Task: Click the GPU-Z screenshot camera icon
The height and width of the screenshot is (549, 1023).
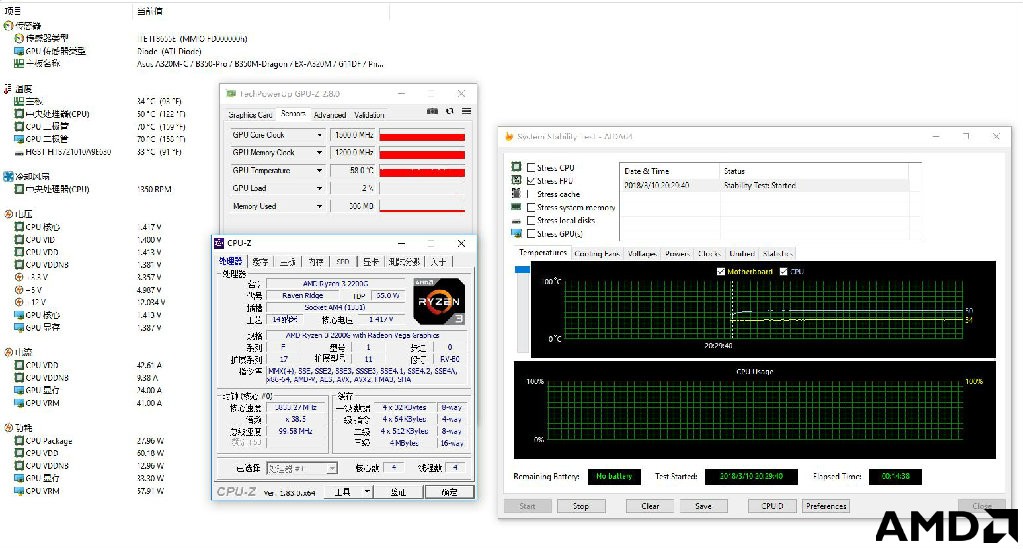Action: point(432,112)
